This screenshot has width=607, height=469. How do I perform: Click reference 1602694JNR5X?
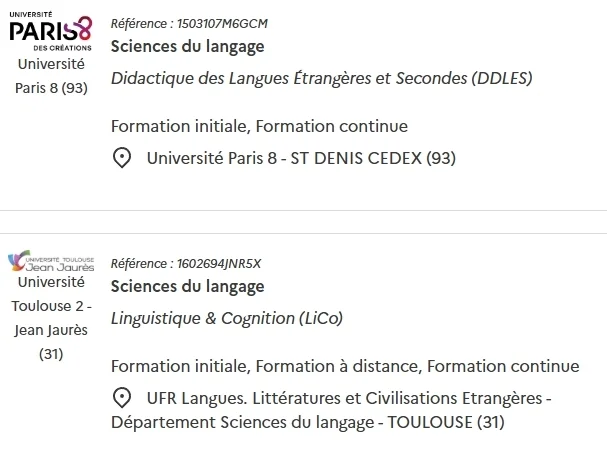coord(186,264)
